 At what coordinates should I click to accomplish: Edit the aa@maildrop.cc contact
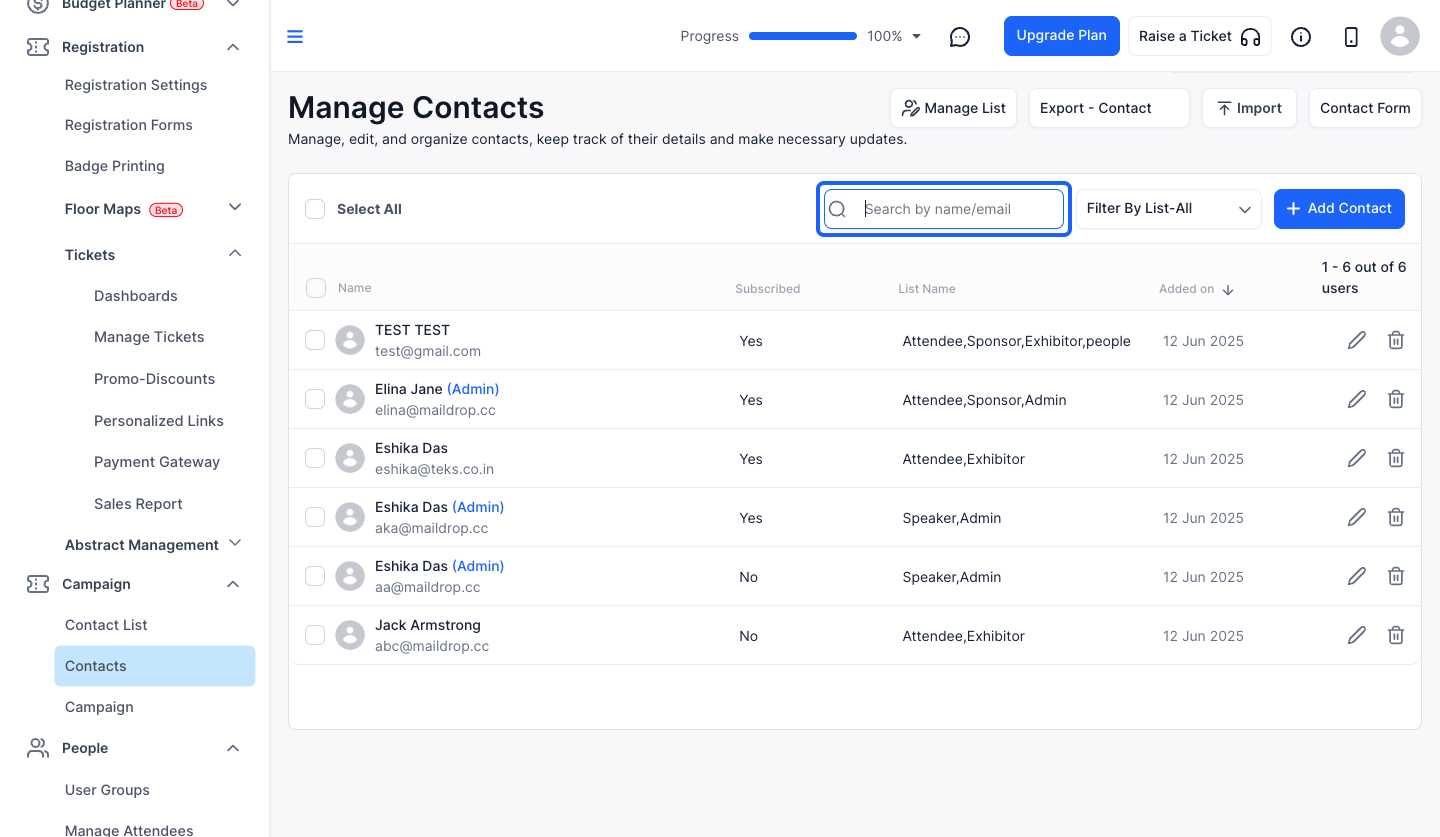1357,576
